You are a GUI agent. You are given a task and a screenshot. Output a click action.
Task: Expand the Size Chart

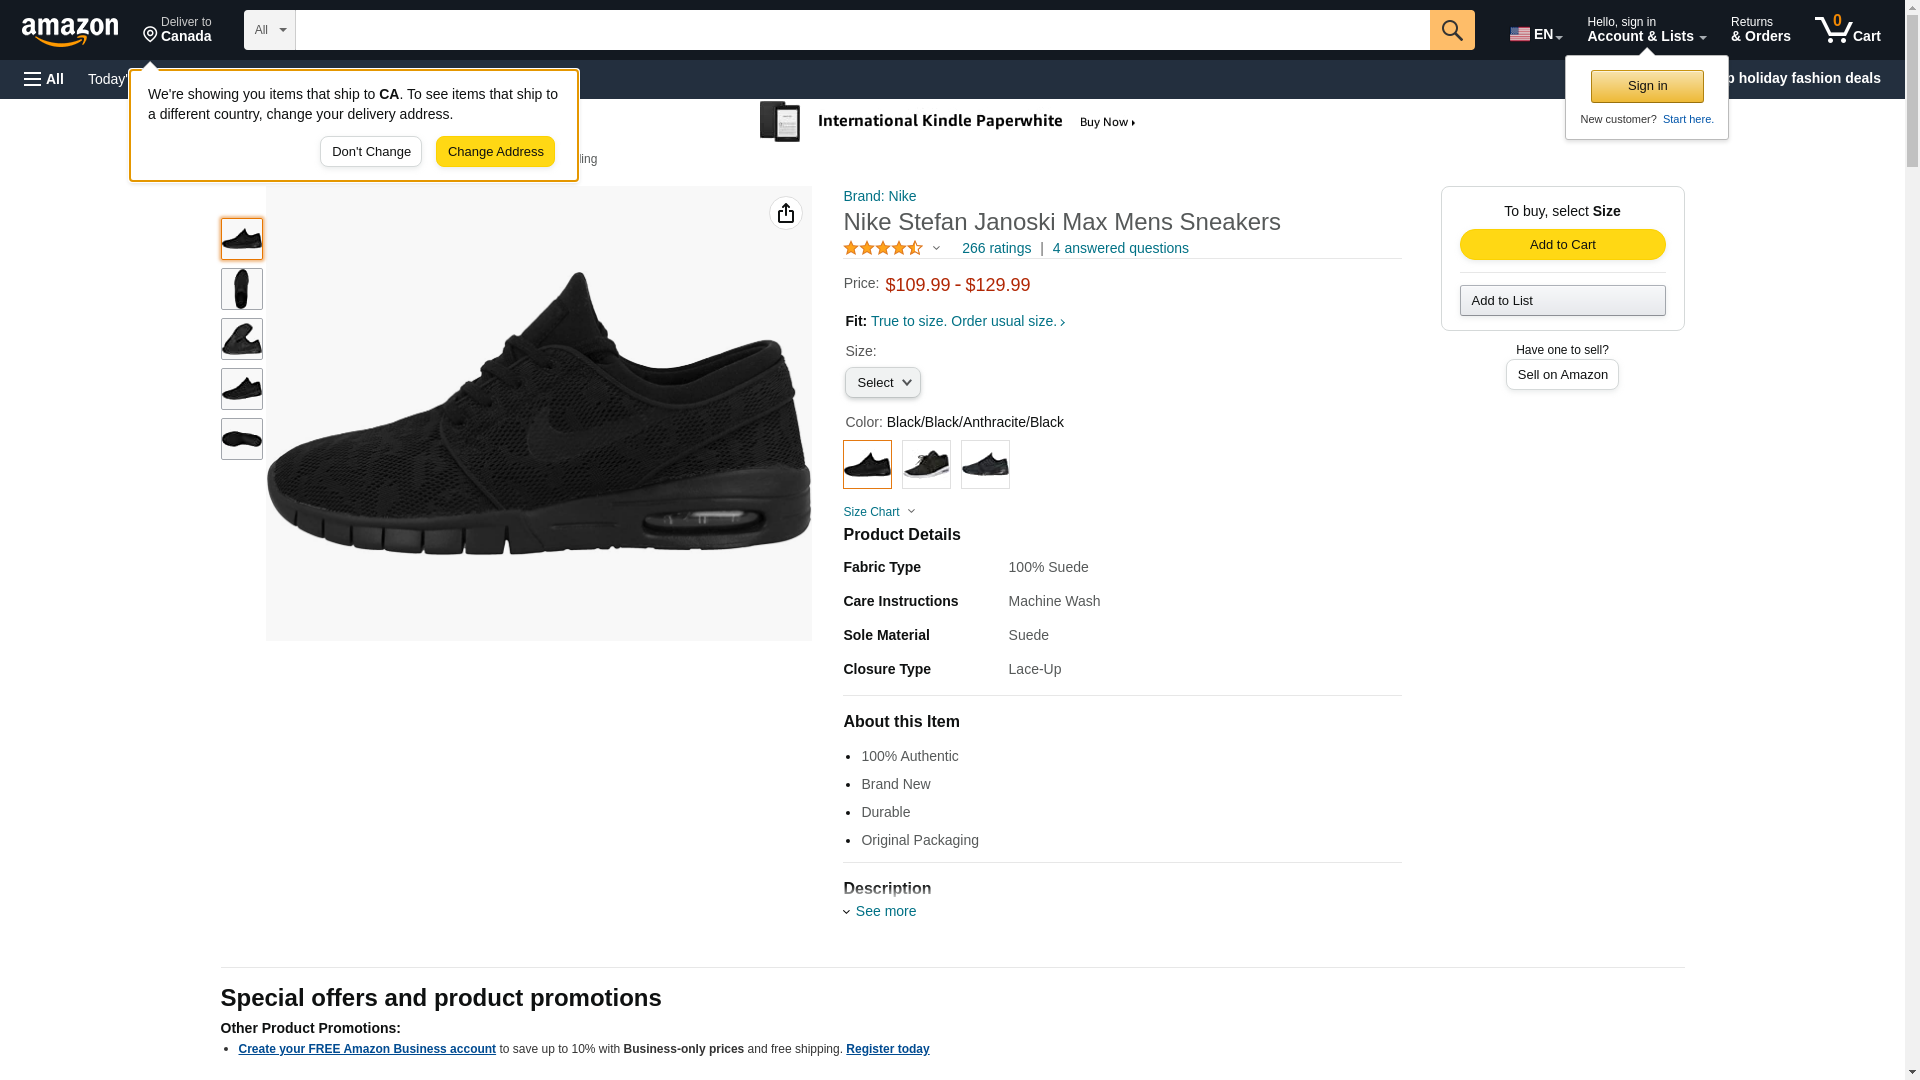878,512
